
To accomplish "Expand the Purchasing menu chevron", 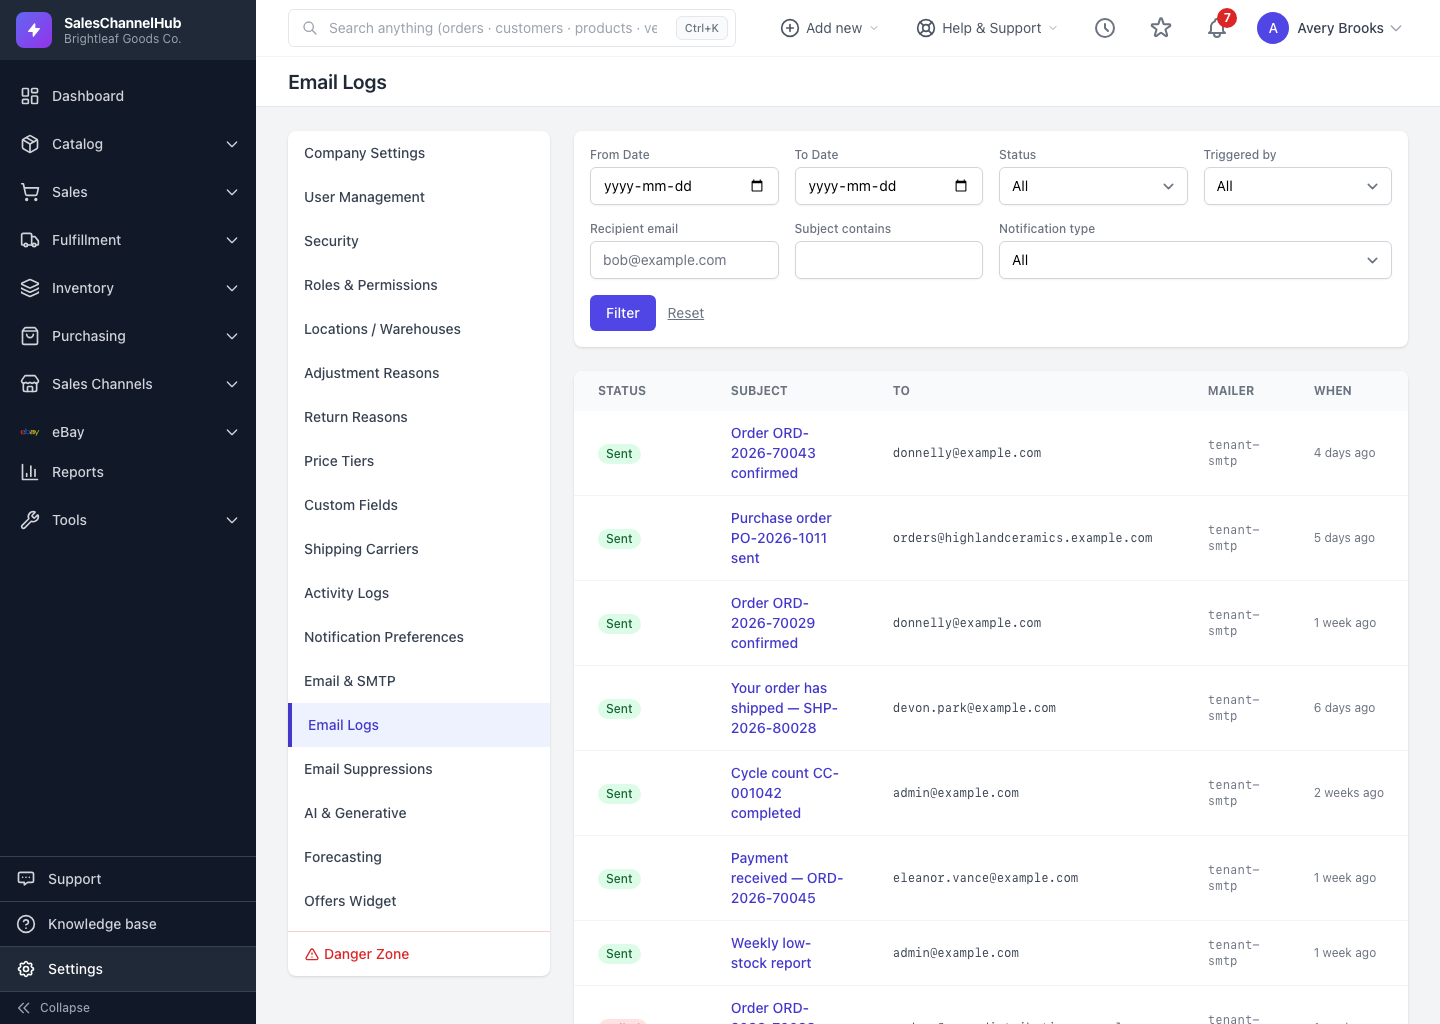I will click(232, 336).
